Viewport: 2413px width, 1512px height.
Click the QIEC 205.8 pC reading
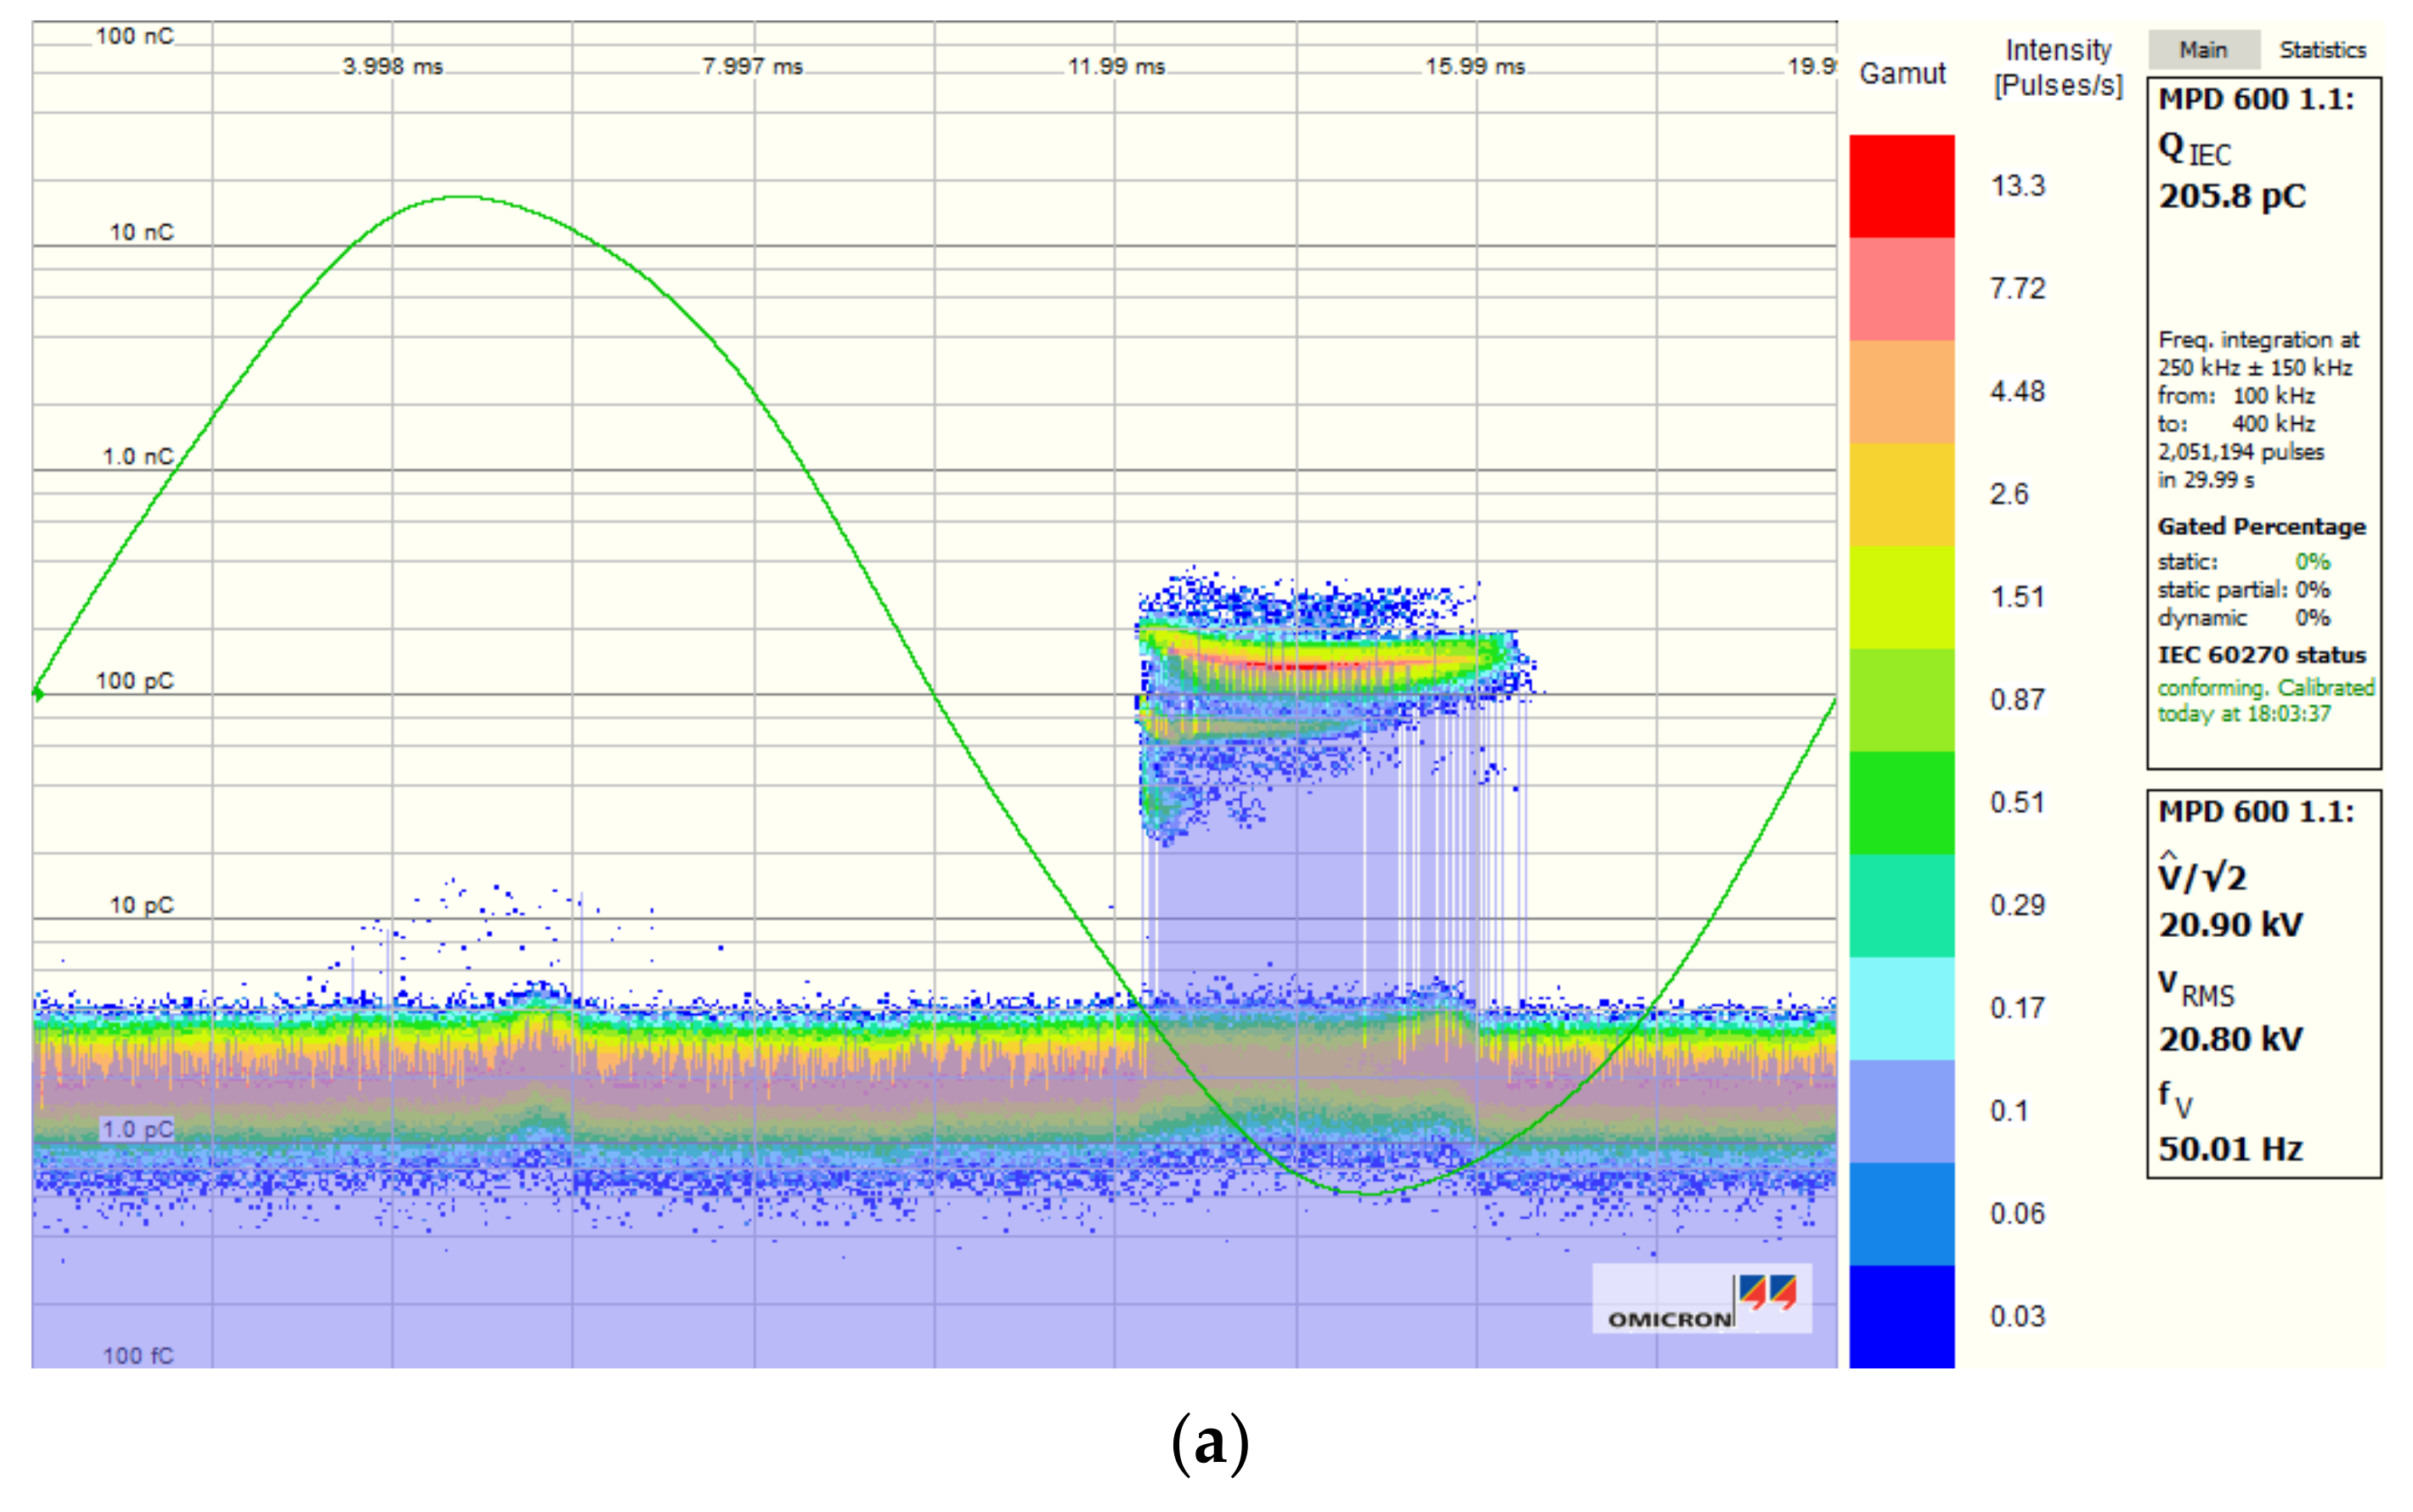[x=2231, y=196]
